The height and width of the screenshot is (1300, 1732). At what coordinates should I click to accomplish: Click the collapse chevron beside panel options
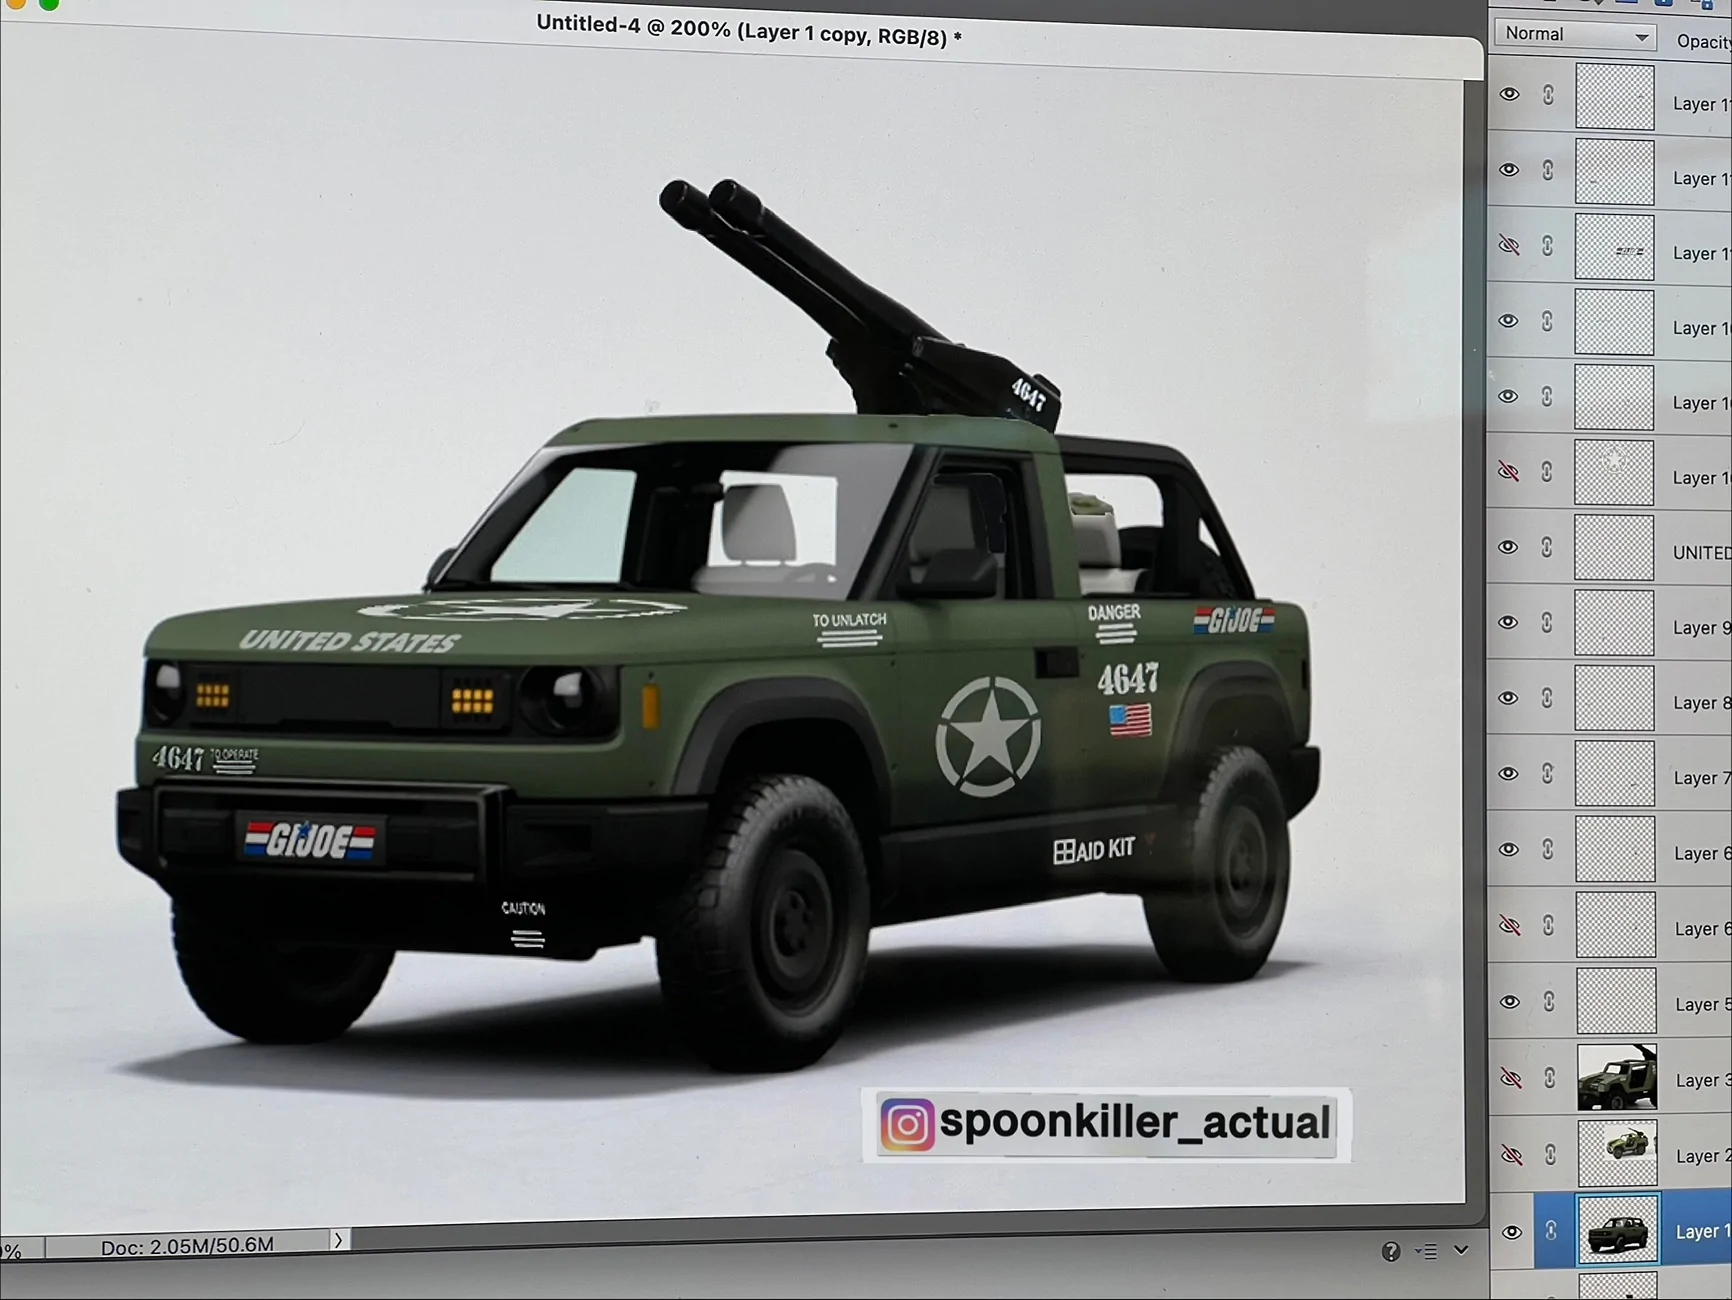(x=1461, y=1250)
